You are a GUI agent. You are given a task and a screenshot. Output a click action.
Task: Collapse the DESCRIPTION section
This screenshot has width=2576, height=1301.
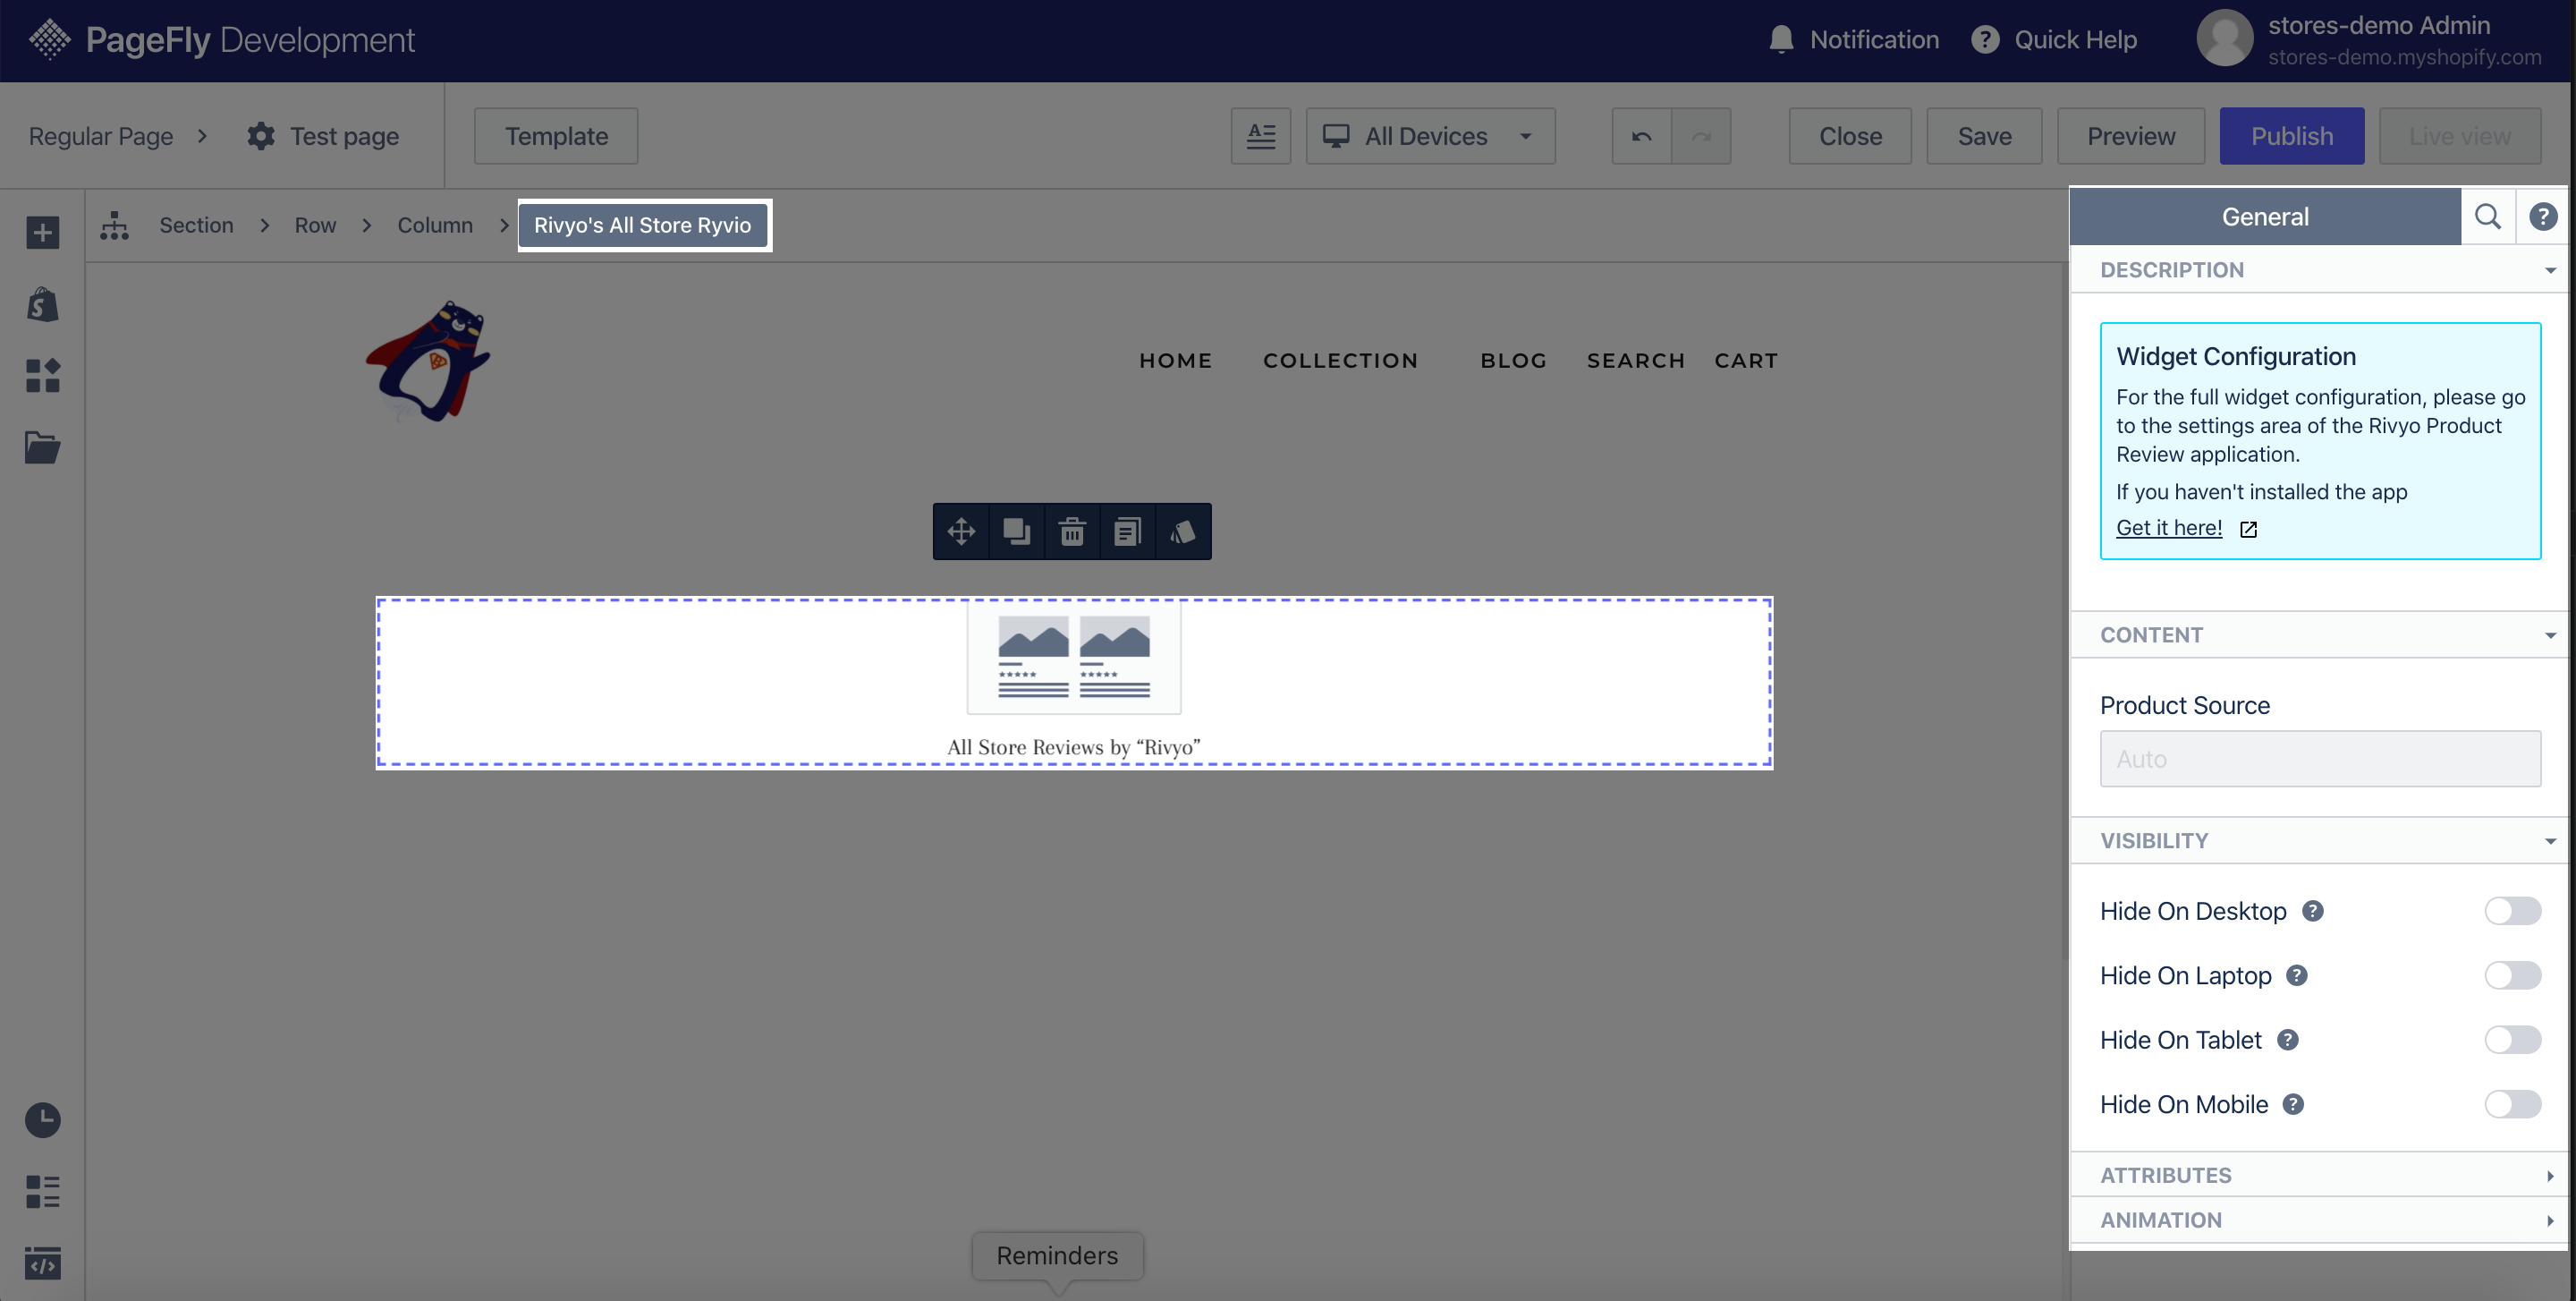(x=2320, y=270)
